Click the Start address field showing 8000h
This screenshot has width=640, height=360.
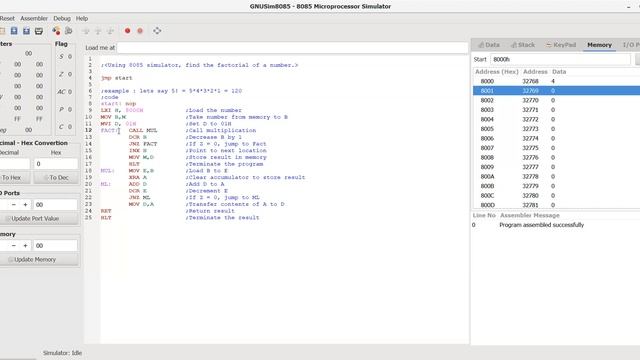(x=560, y=59)
